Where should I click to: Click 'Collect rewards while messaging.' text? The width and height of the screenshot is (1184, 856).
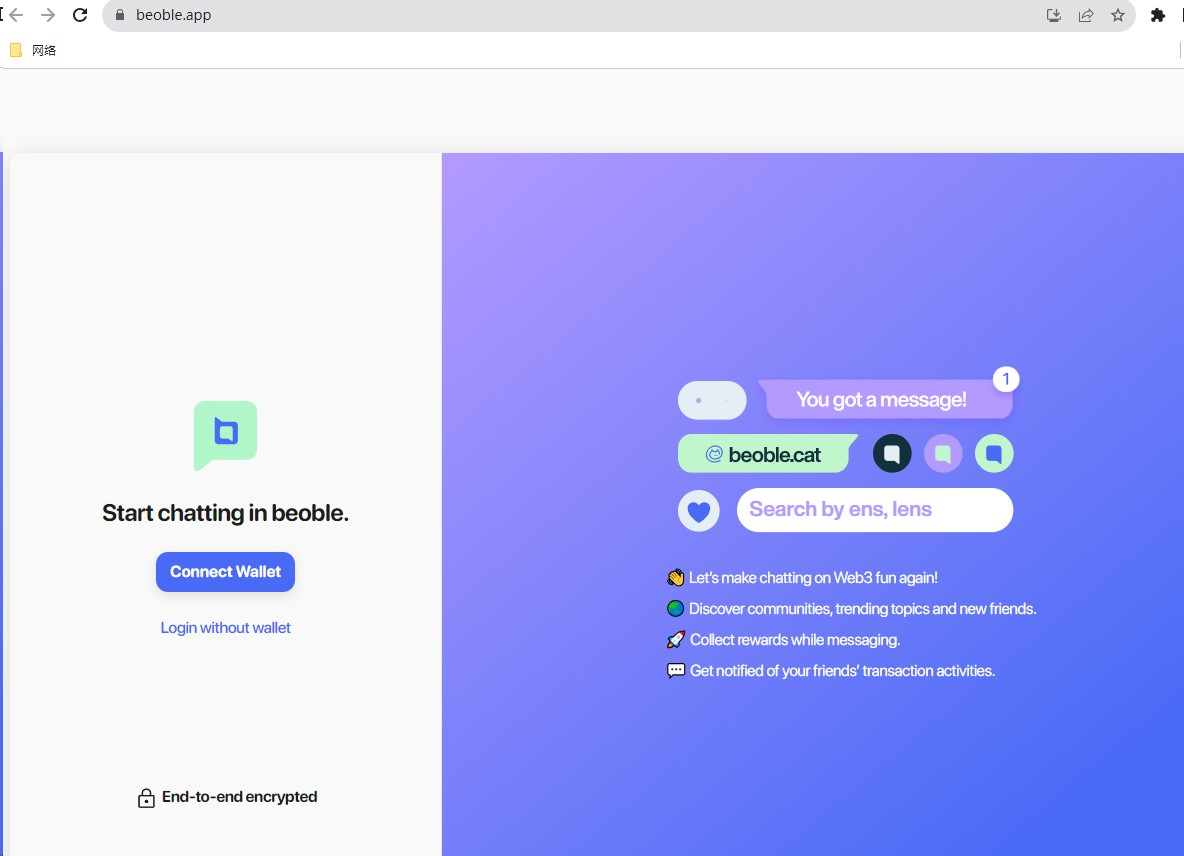(795, 639)
